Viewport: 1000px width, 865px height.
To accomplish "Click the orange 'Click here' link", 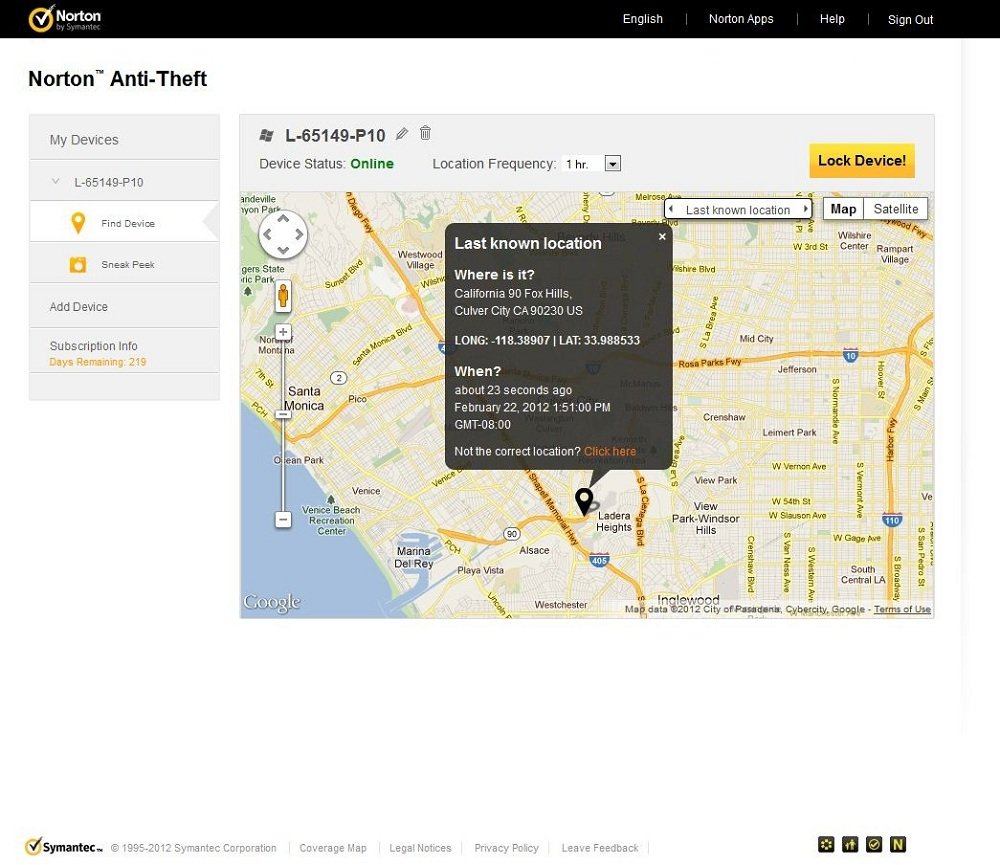I will coord(610,452).
